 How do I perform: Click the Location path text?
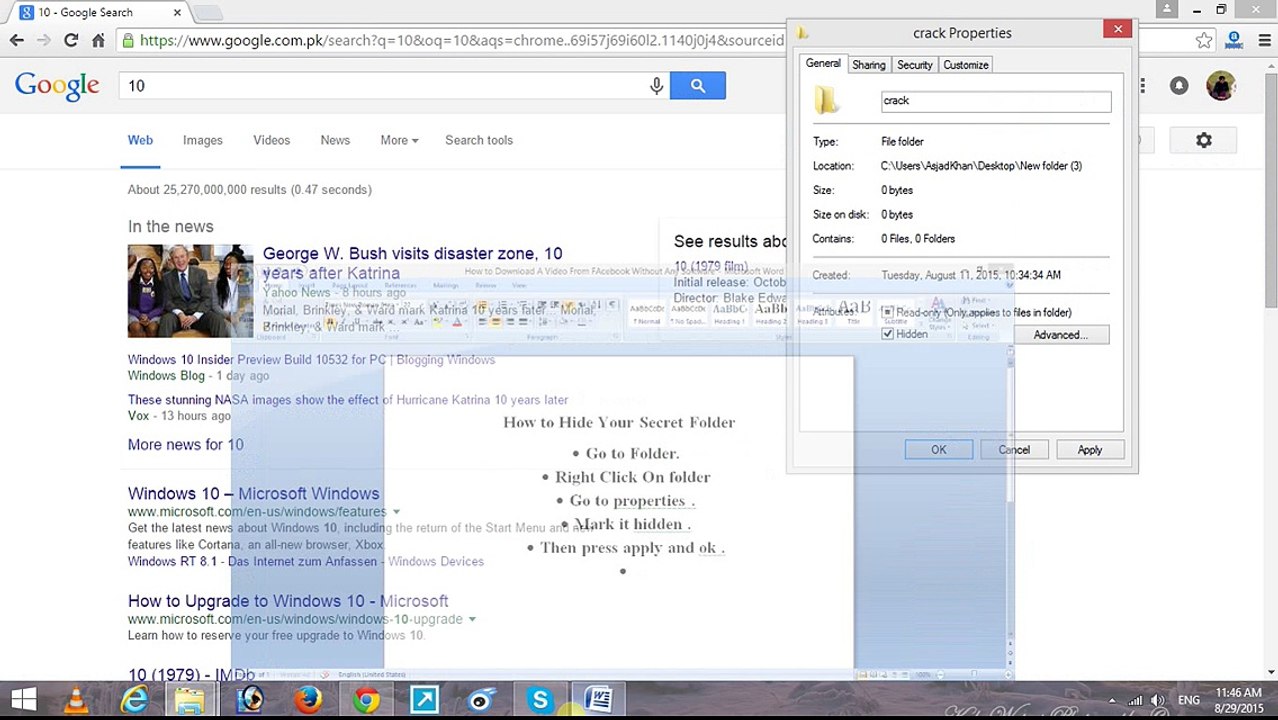[x=981, y=166]
